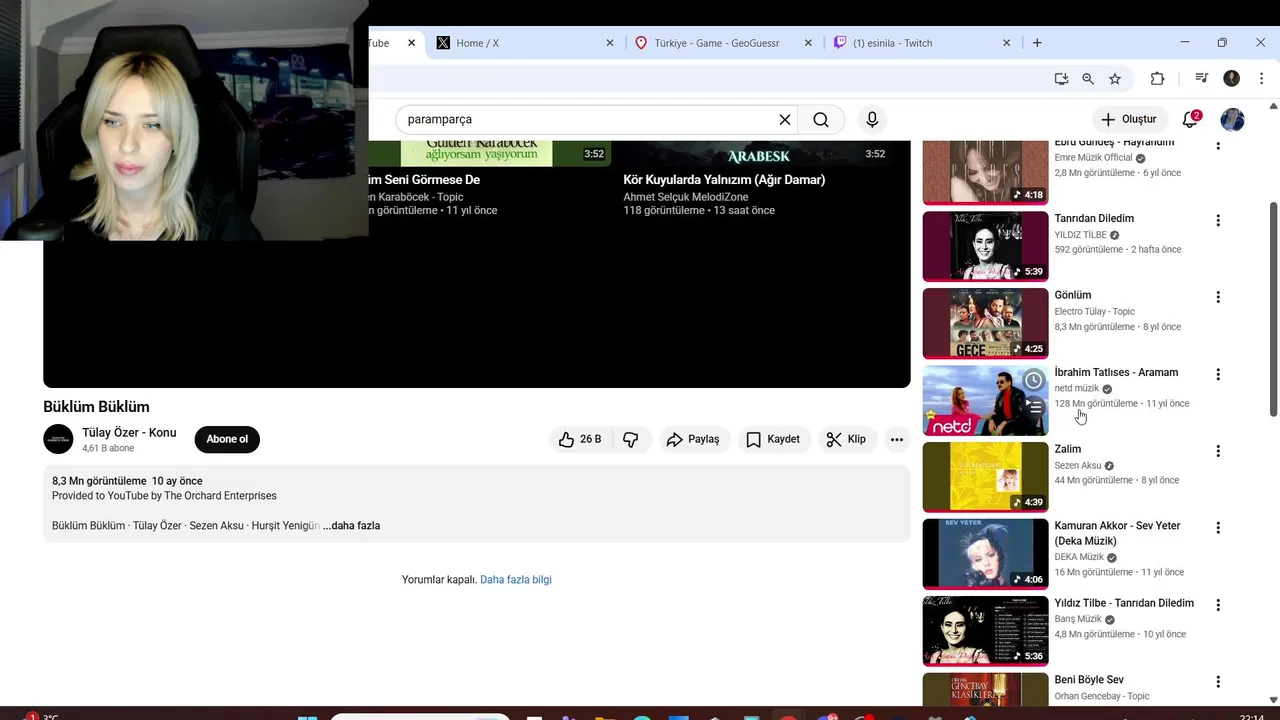Screen dimensions: 1280x720
Task: Click the page vertical scrollbar thumb
Action: pyautogui.click(x=1273, y=309)
